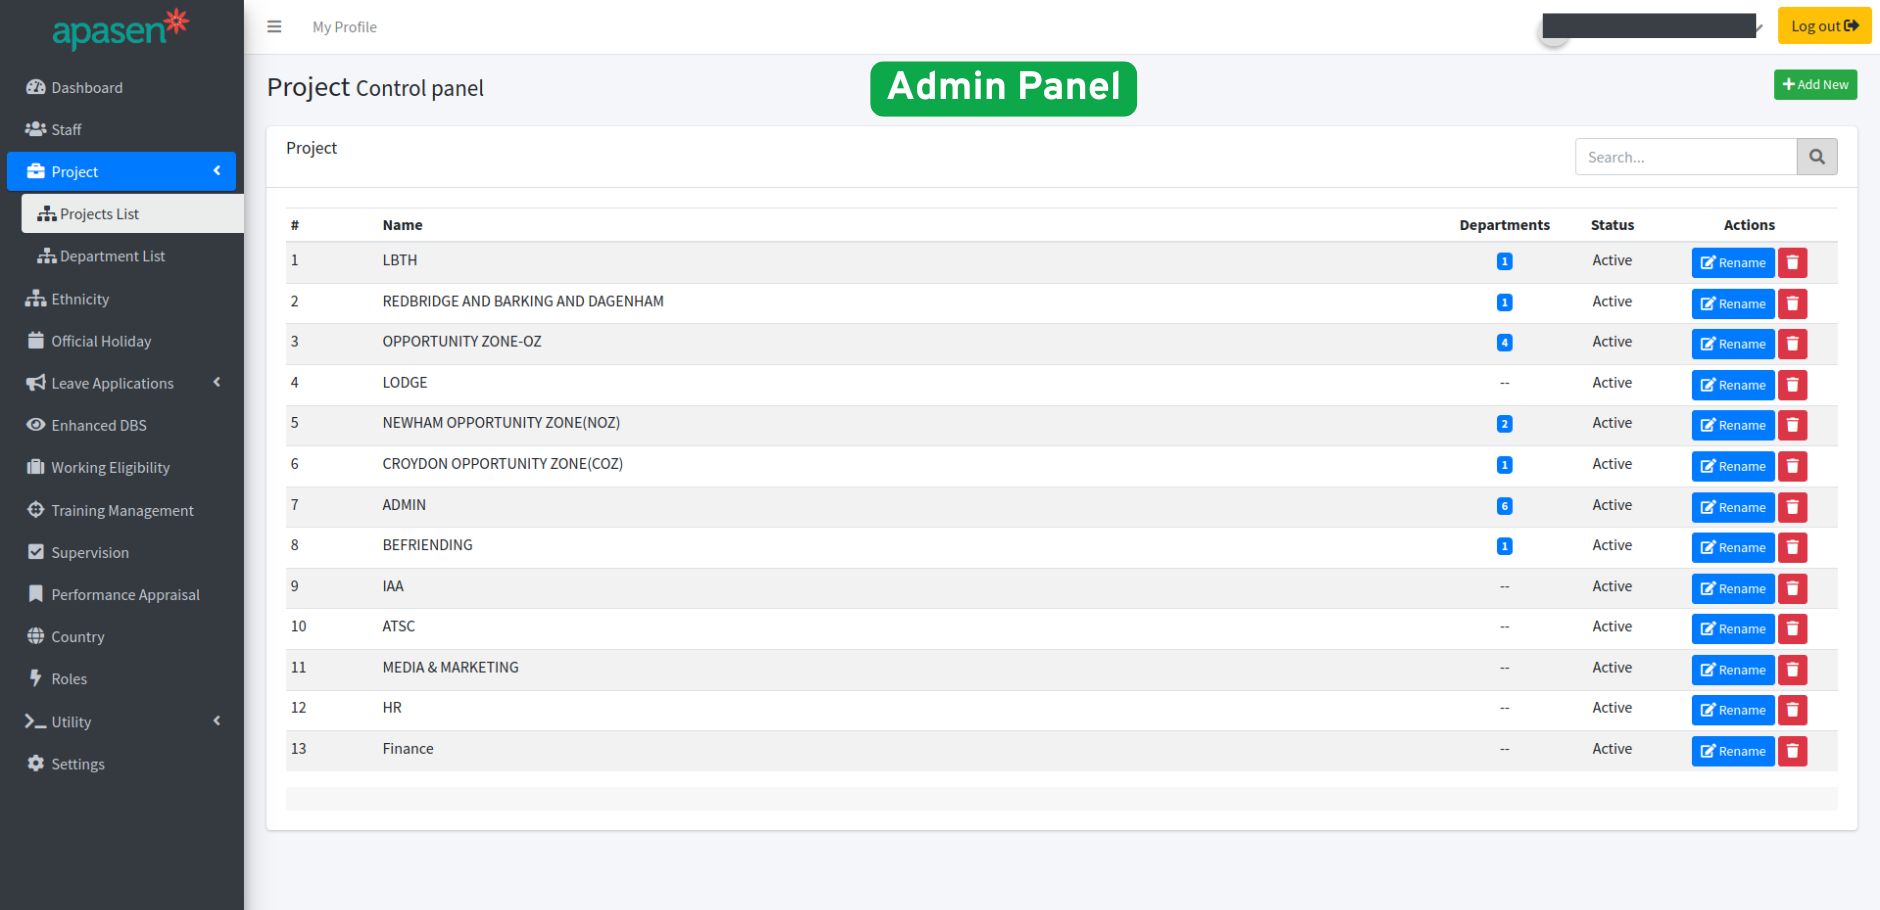Click the Add New project button
The width and height of the screenshot is (1880, 910).
(1814, 85)
